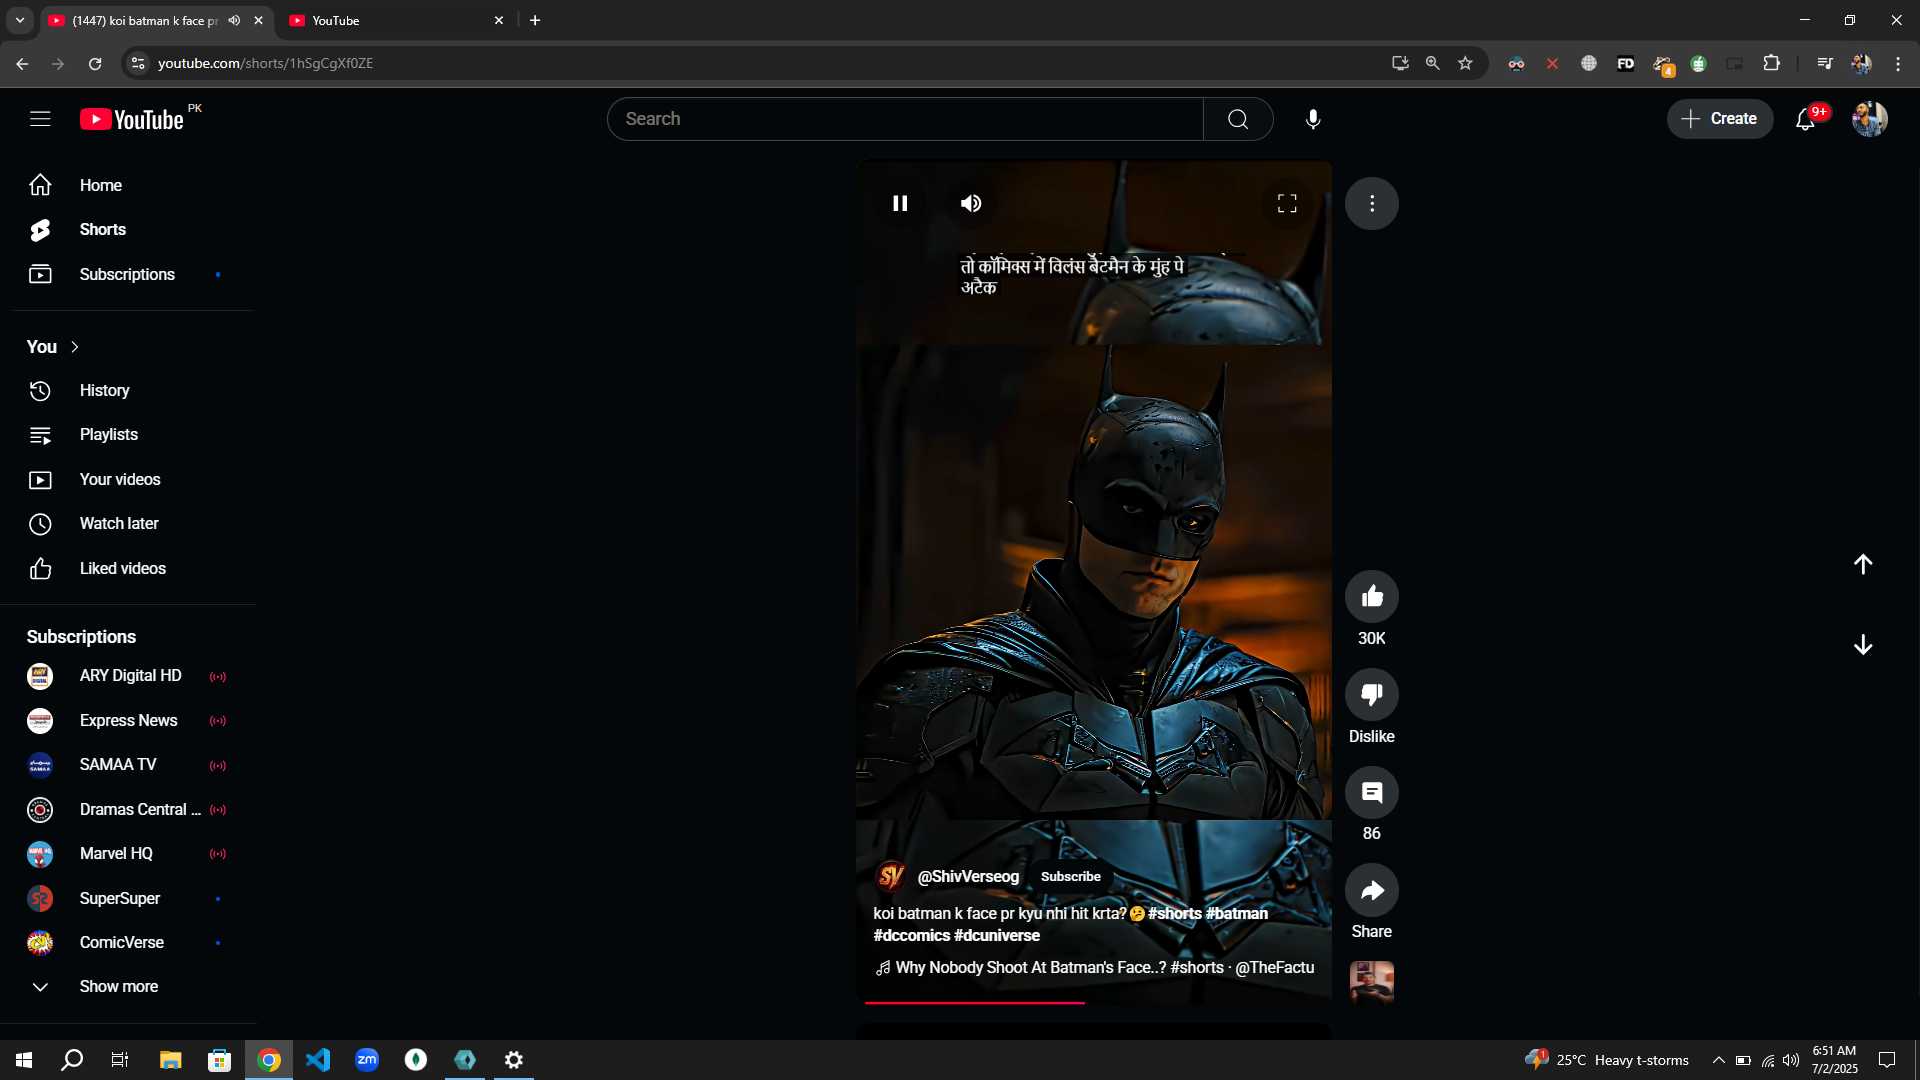This screenshot has height=1080, width=1920.
Task: Open ARY Digital HD subscription
Action: click(x=126, y=676)
